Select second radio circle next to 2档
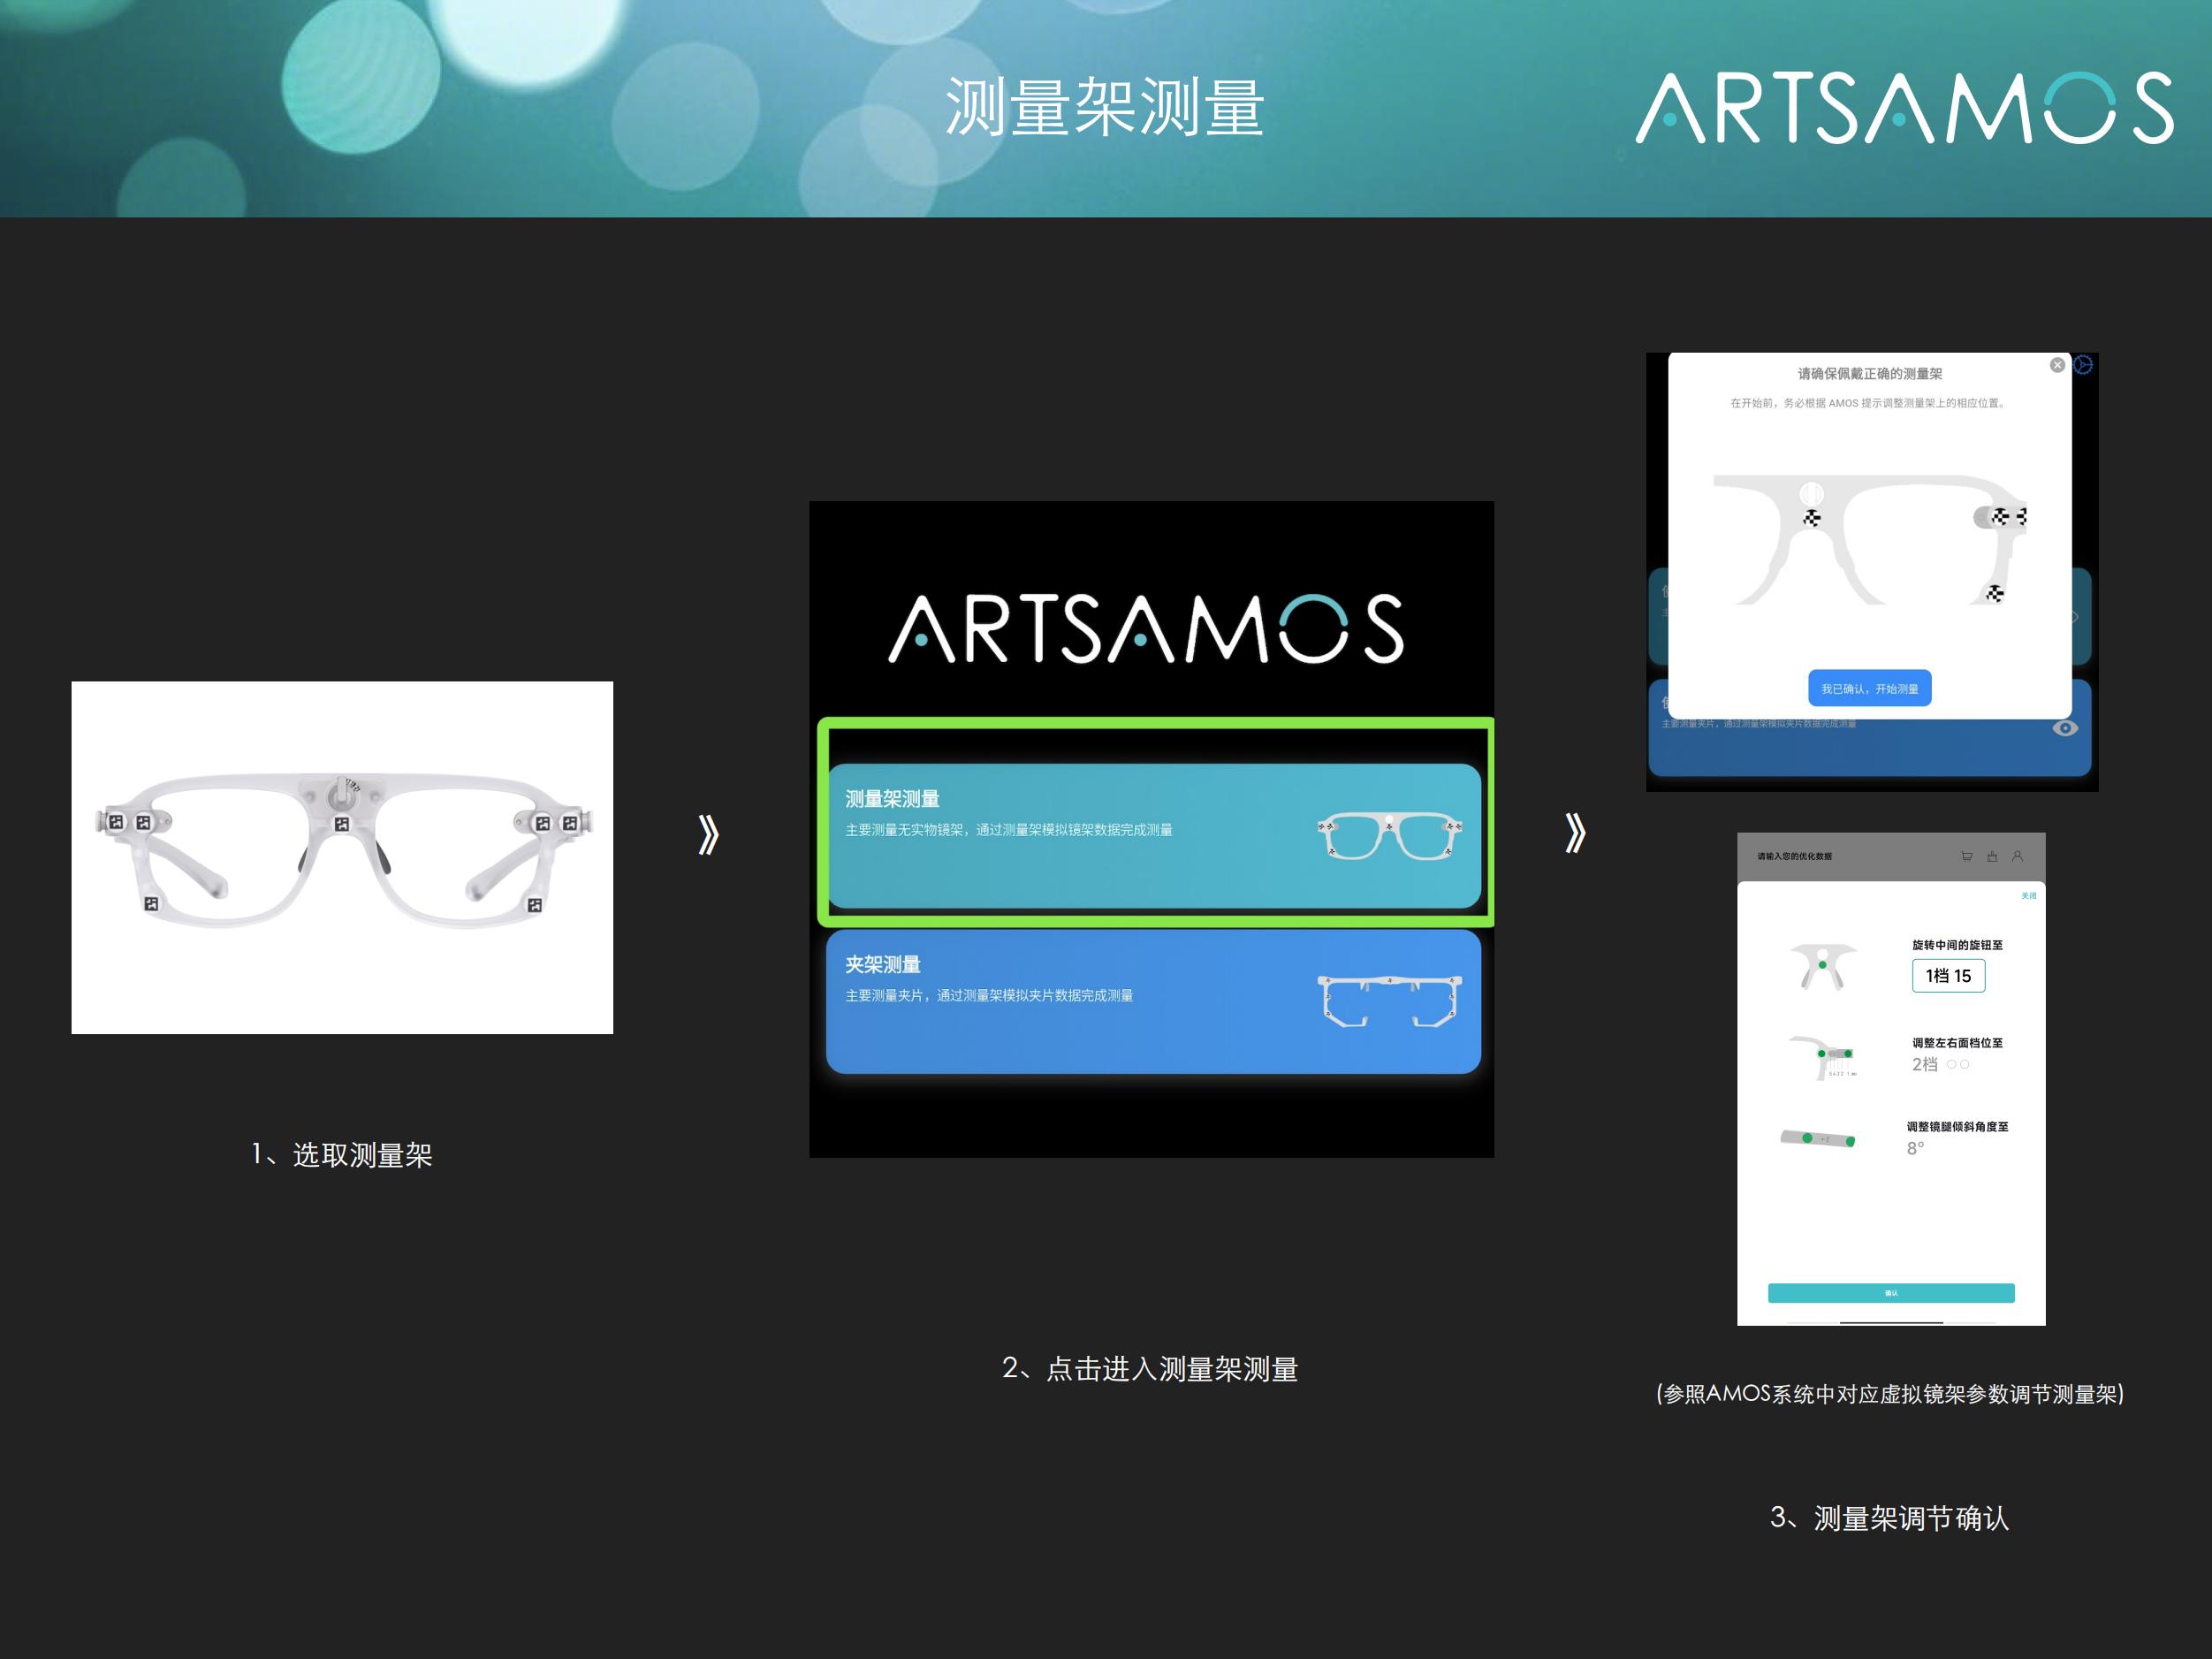The width and height of the screenshot is (2212, 1659). (1965, 1064)
